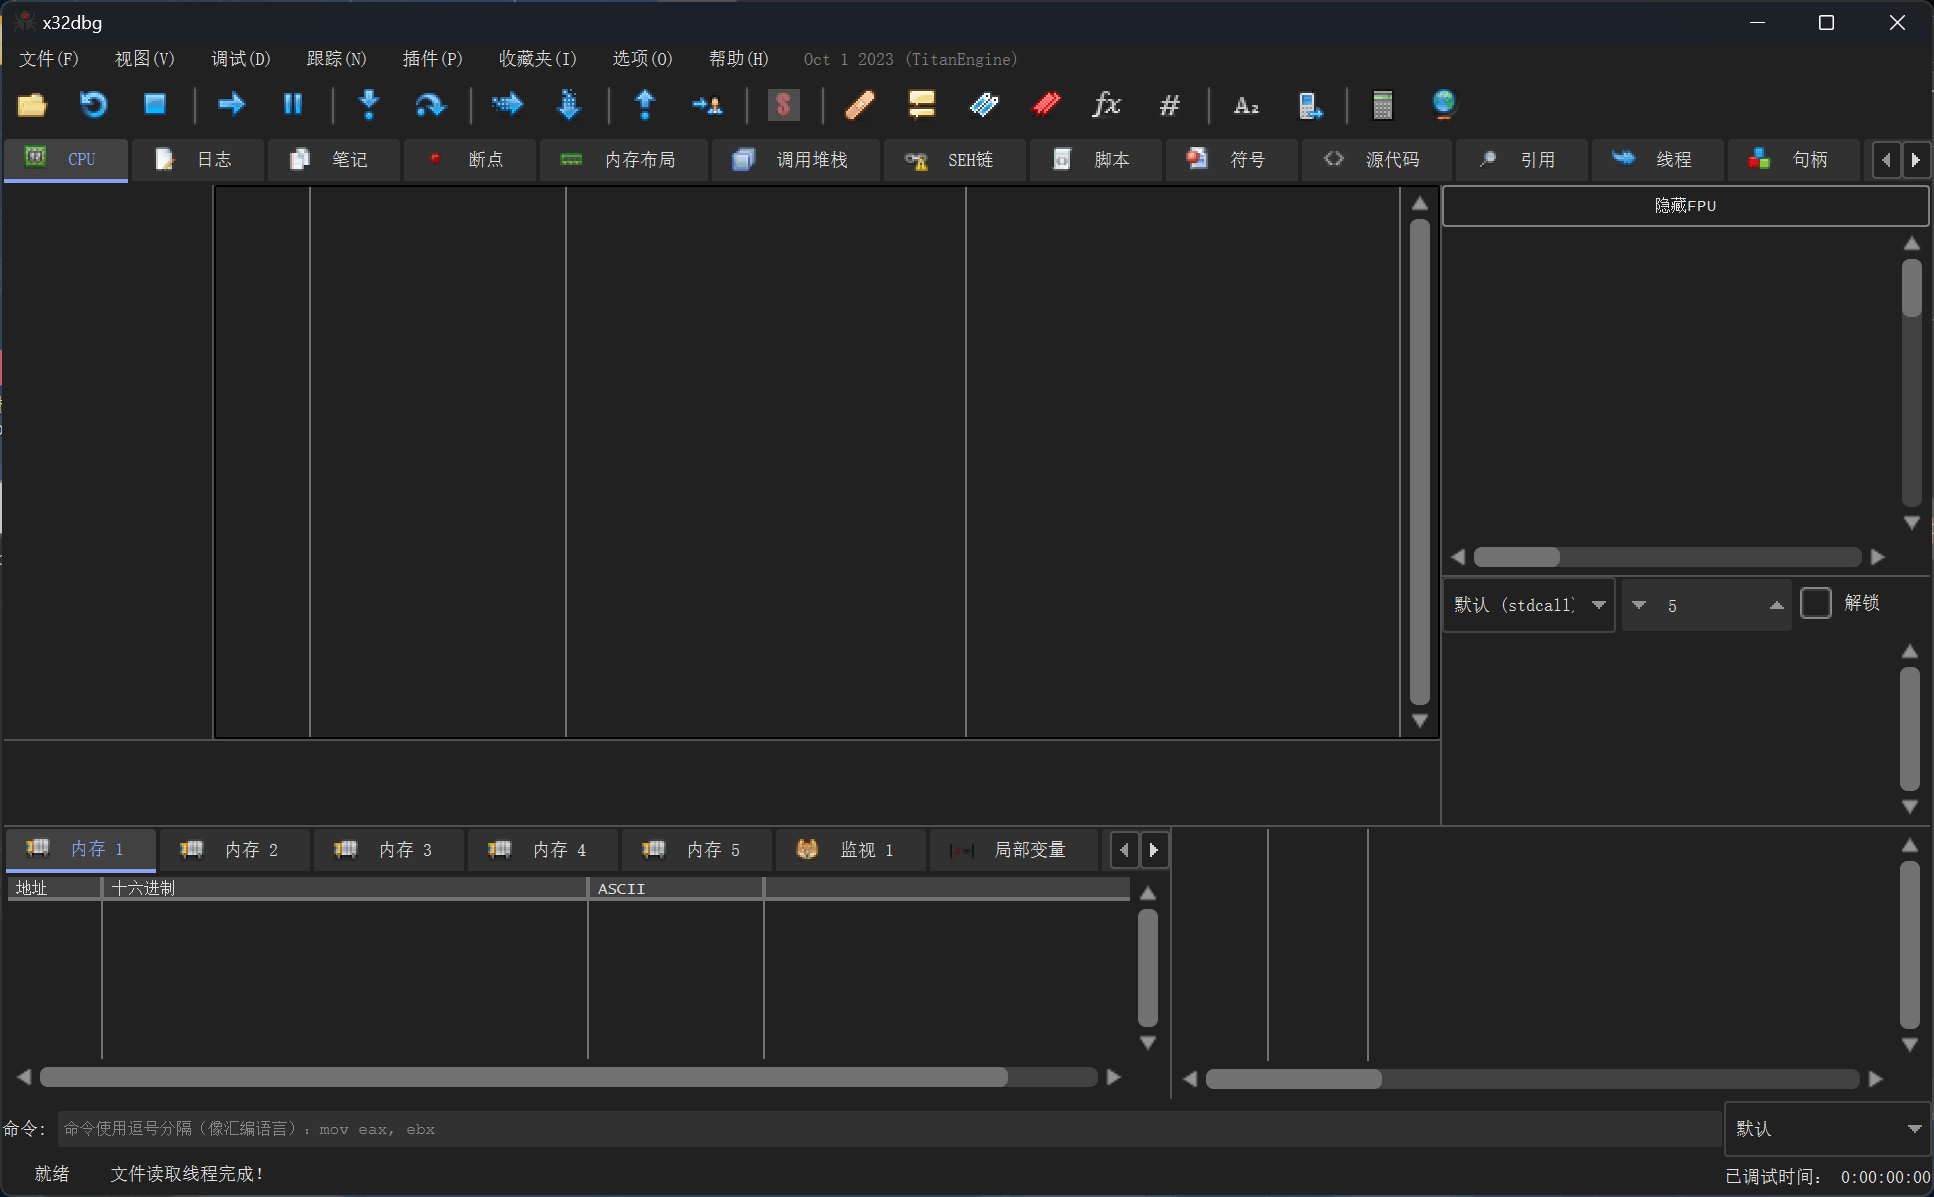
Task: Open the 帮助(H) menu
Action: click(x=739, y=59)
